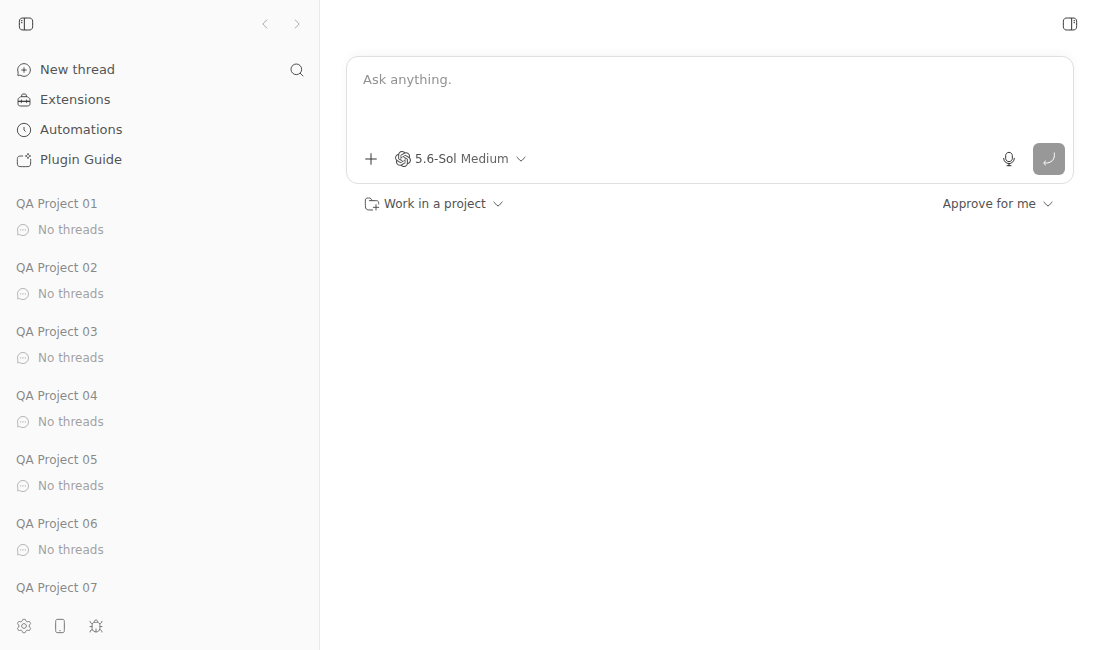Click No threads under QA Project 02
1100x650 pixels.
(x=60, y=294)
